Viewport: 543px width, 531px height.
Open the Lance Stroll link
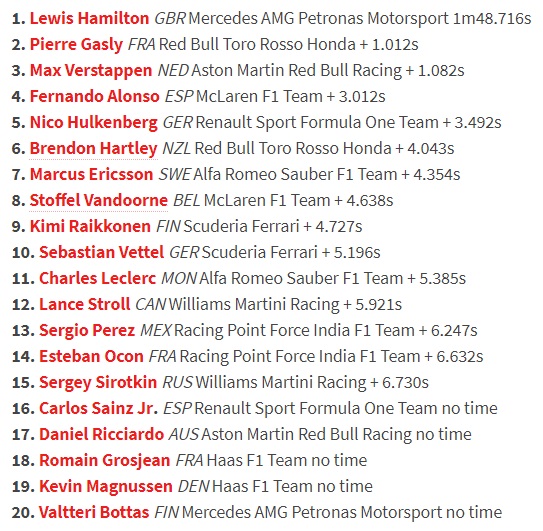pyautogui.click(x=84, y=304)
